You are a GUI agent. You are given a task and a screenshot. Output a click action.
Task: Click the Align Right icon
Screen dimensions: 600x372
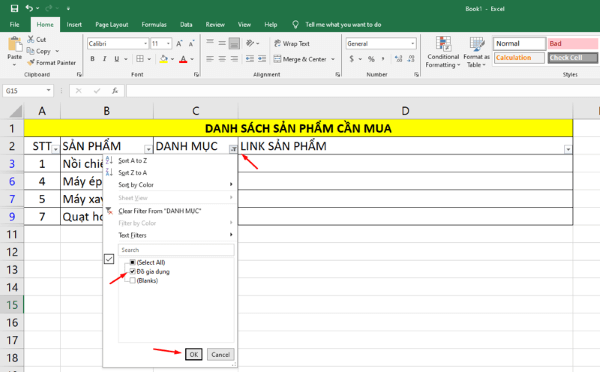pyautogui.click(x=234, y=59)
